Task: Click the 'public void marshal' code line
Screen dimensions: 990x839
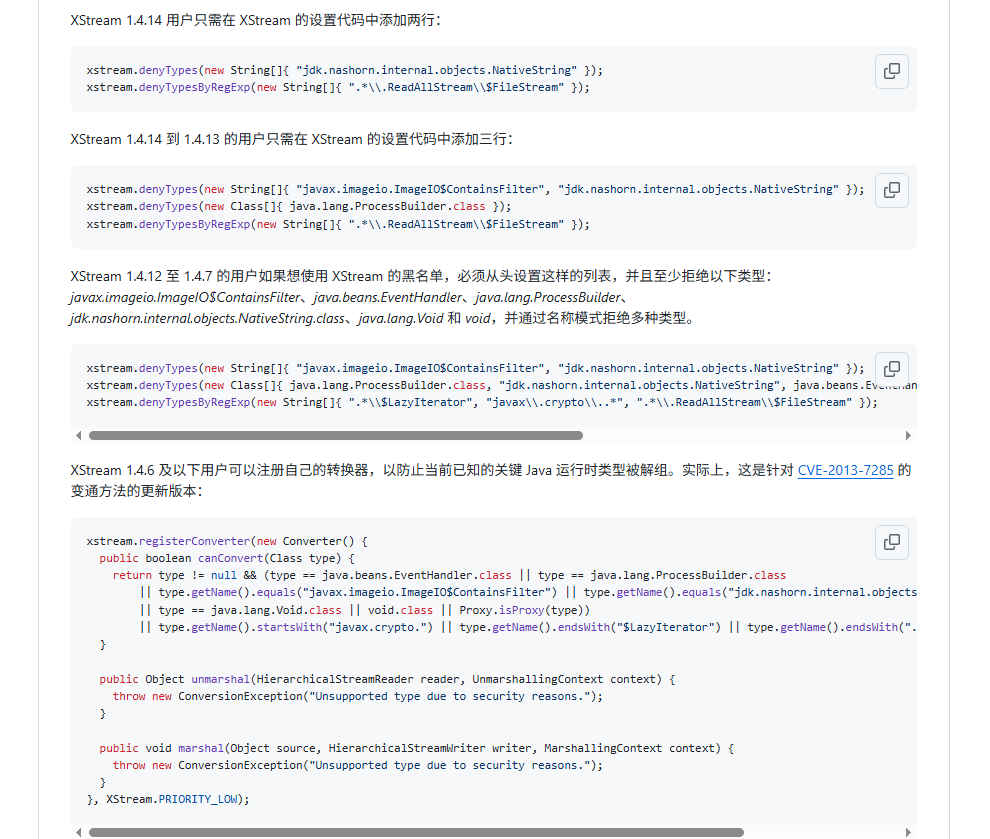Action: click(417, 748)
